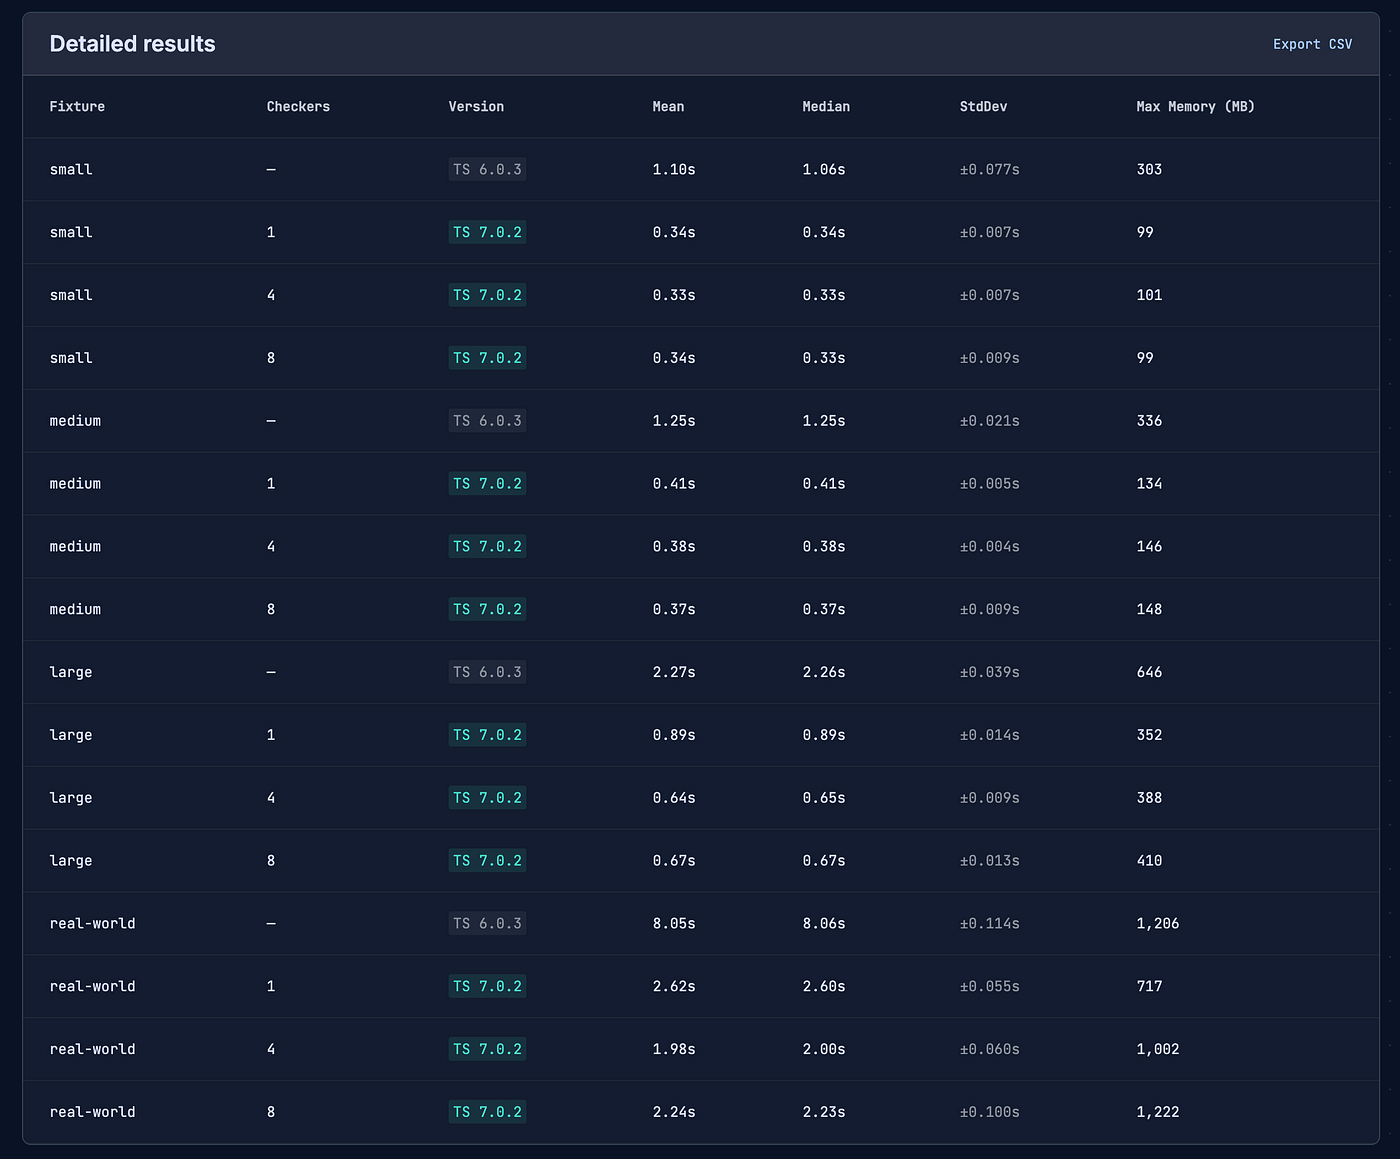The image size is (1400, 1159).
Task: Click the 303 max memory value
Action: 1149,170
